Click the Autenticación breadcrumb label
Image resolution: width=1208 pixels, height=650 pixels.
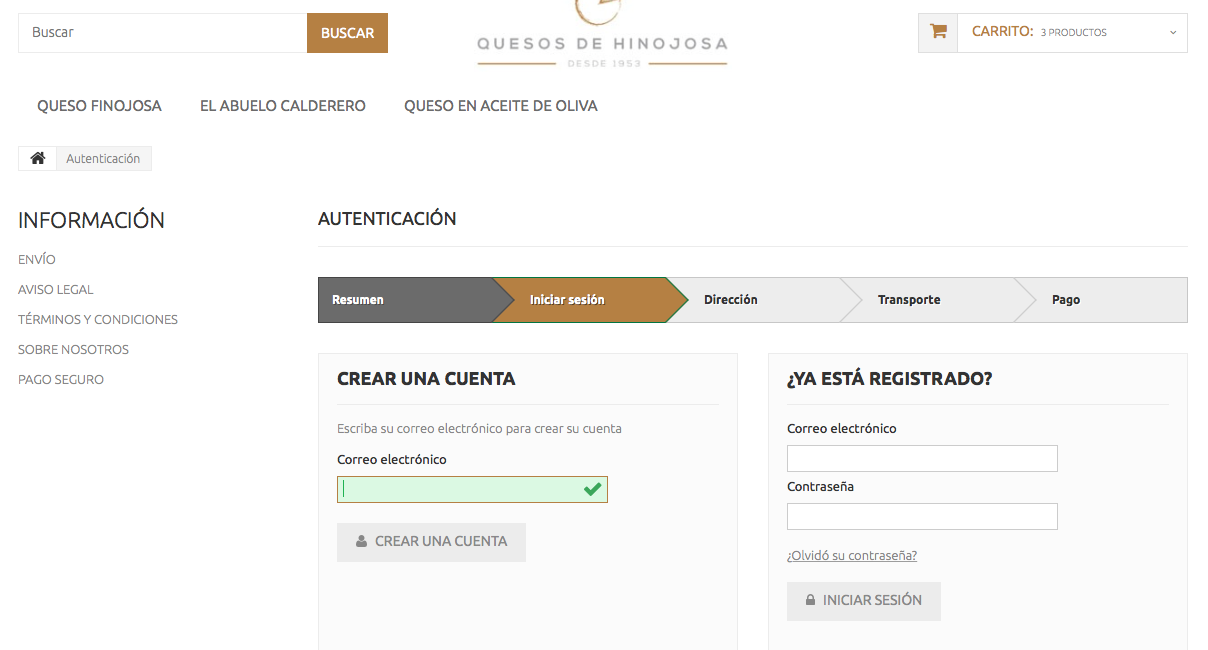(103, 158)
